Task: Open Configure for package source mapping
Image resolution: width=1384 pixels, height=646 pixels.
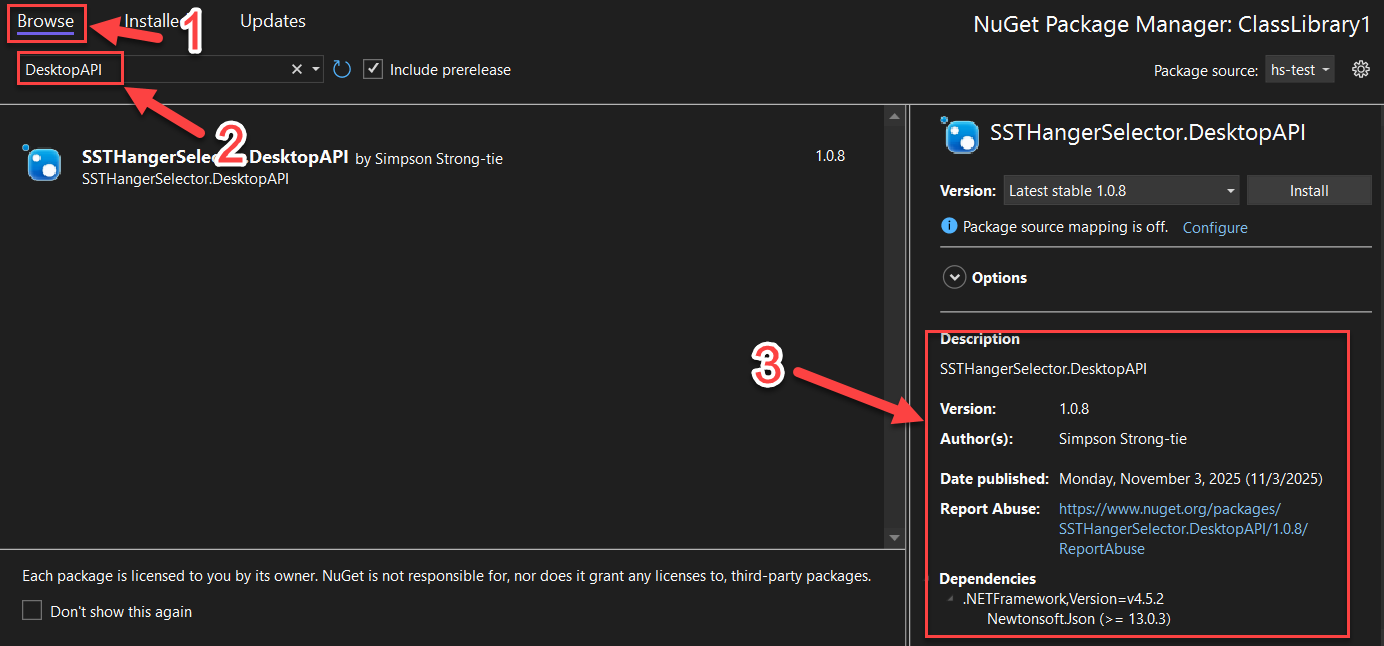Action: [1214, 227]
